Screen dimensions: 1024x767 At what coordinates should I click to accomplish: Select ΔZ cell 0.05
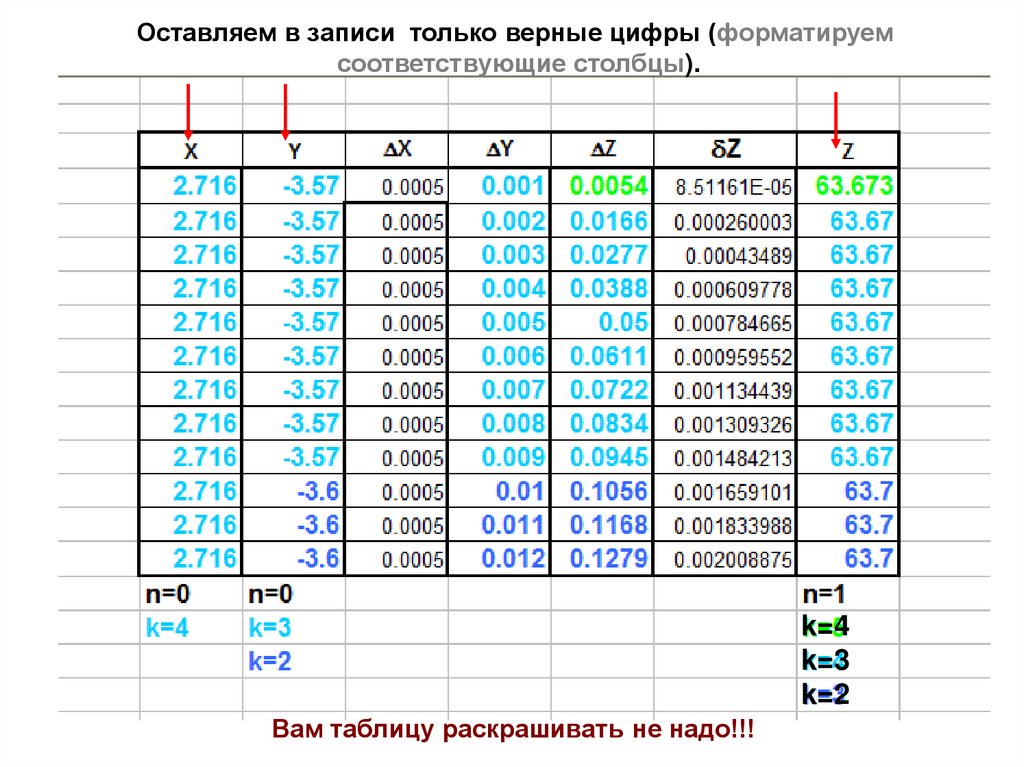(602, 323)
